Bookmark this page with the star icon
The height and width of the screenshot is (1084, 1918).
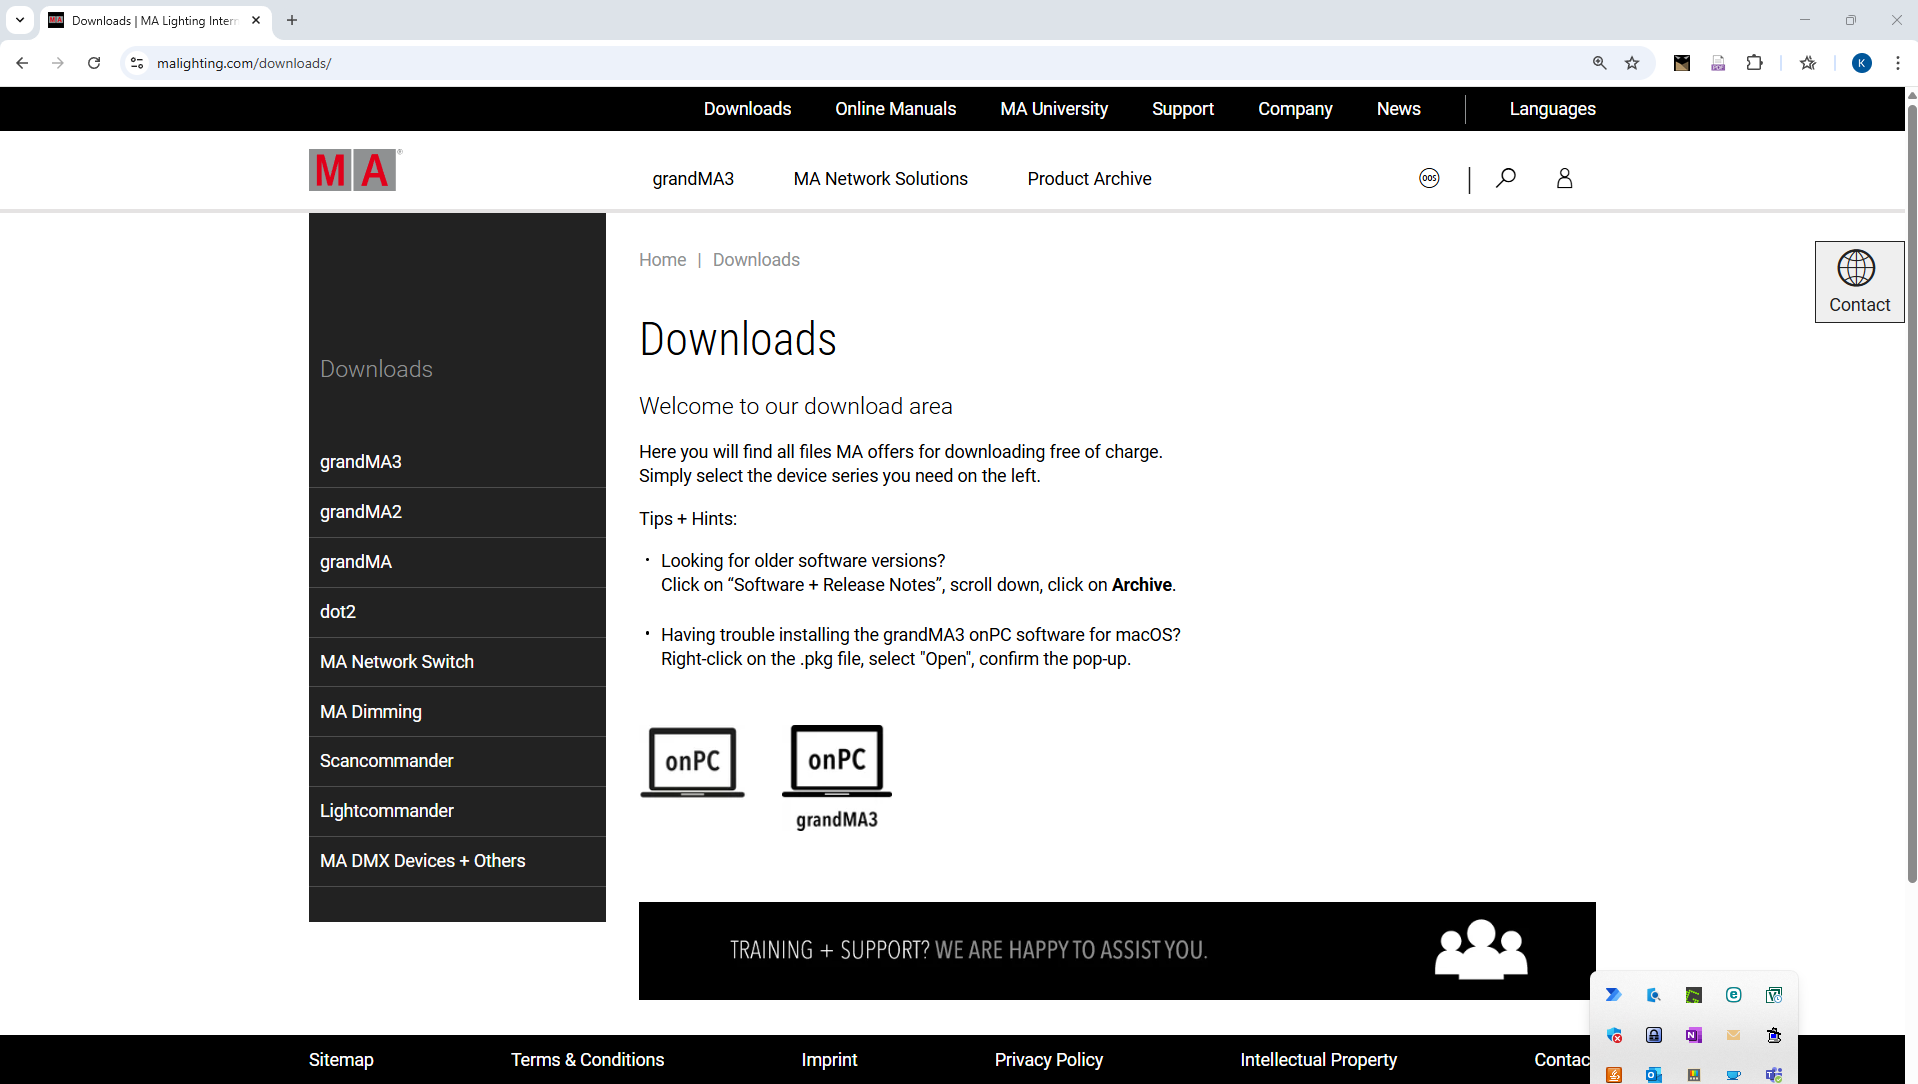point(1632,63)
